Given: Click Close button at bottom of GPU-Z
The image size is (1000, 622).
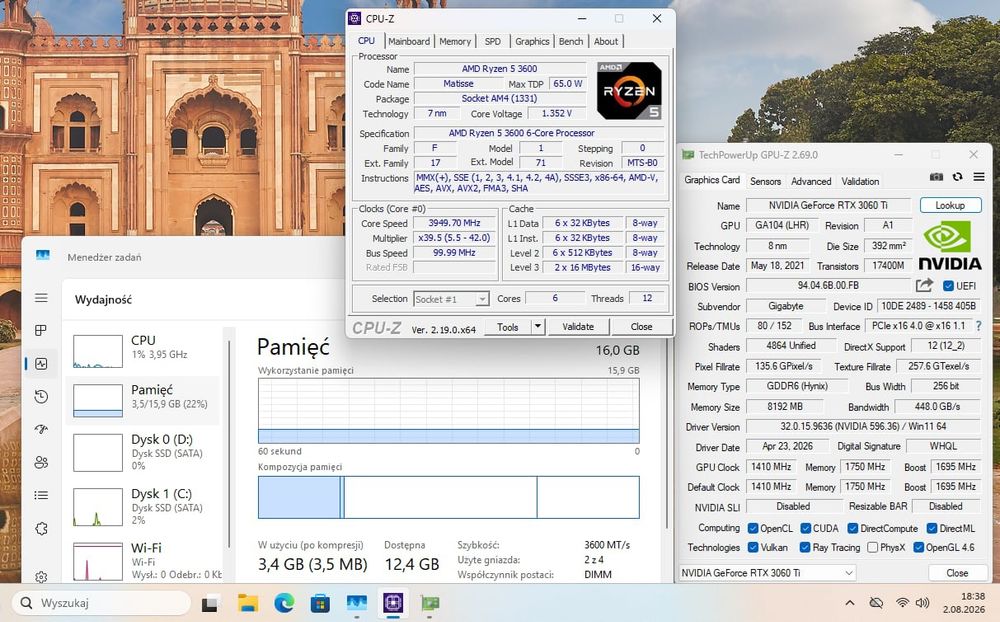Looking at the screenshot, I should click(x=957, y=573).
